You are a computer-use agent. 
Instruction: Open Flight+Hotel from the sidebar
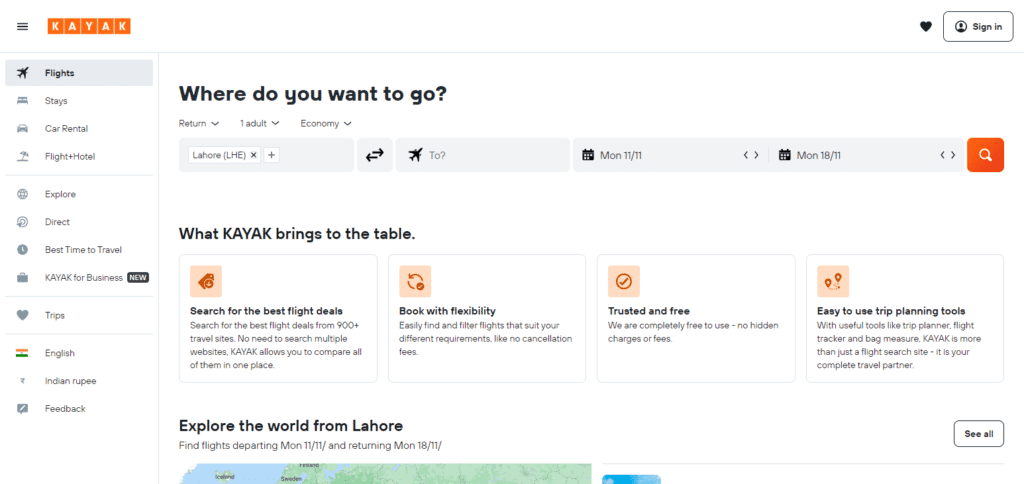point(79,157)
